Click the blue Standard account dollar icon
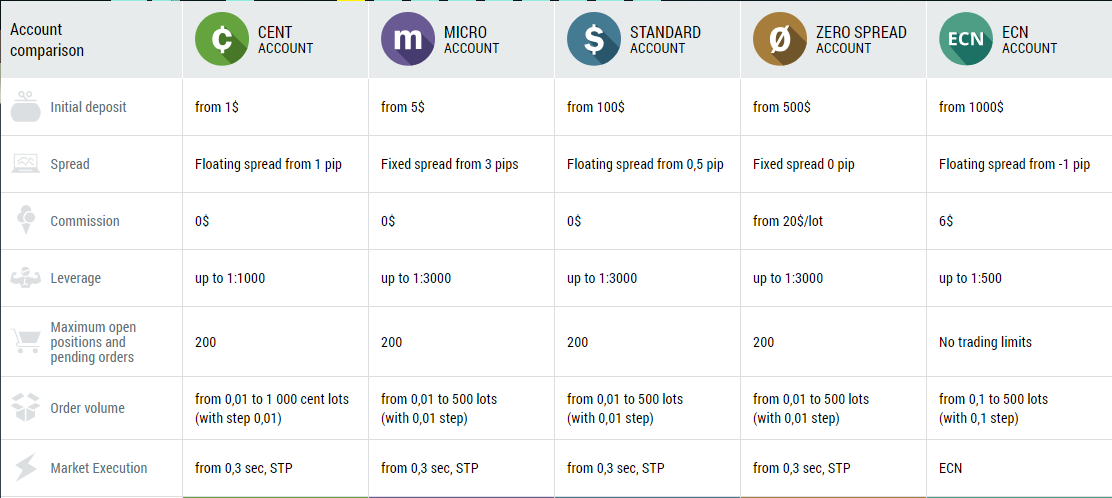The image size is (1112, 498). 594,40
